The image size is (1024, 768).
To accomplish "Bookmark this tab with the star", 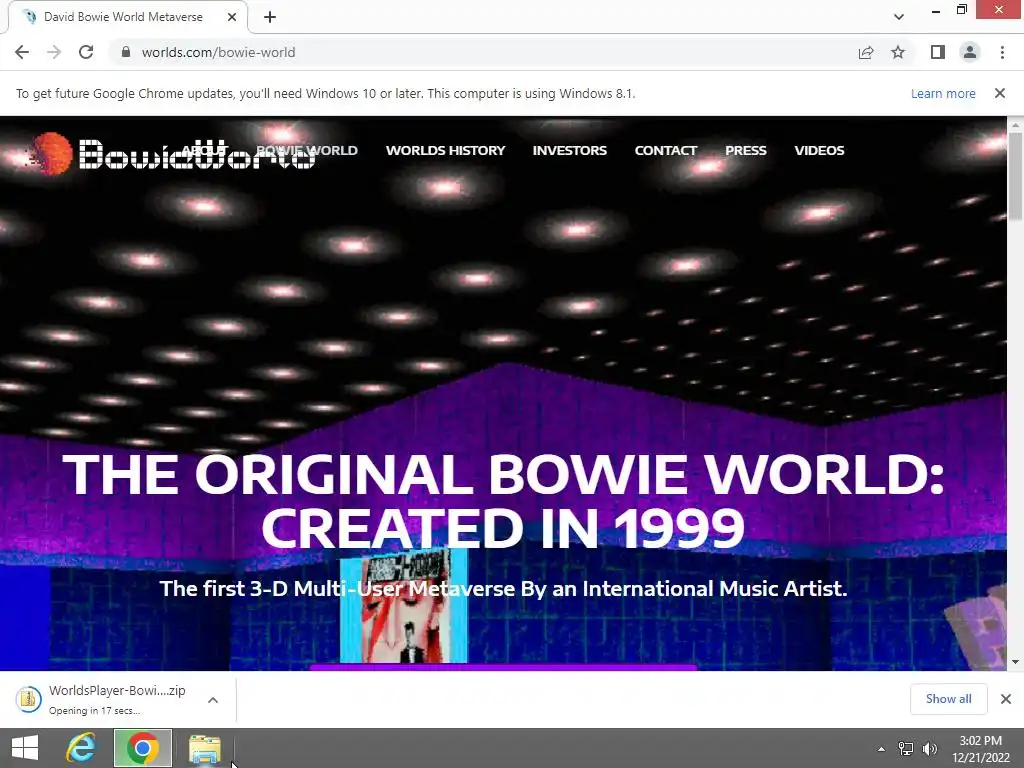I will point(898,52).
